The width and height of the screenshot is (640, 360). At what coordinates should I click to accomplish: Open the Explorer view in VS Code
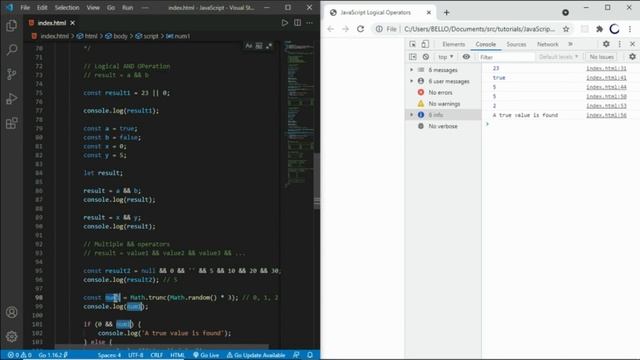[11, 26]
